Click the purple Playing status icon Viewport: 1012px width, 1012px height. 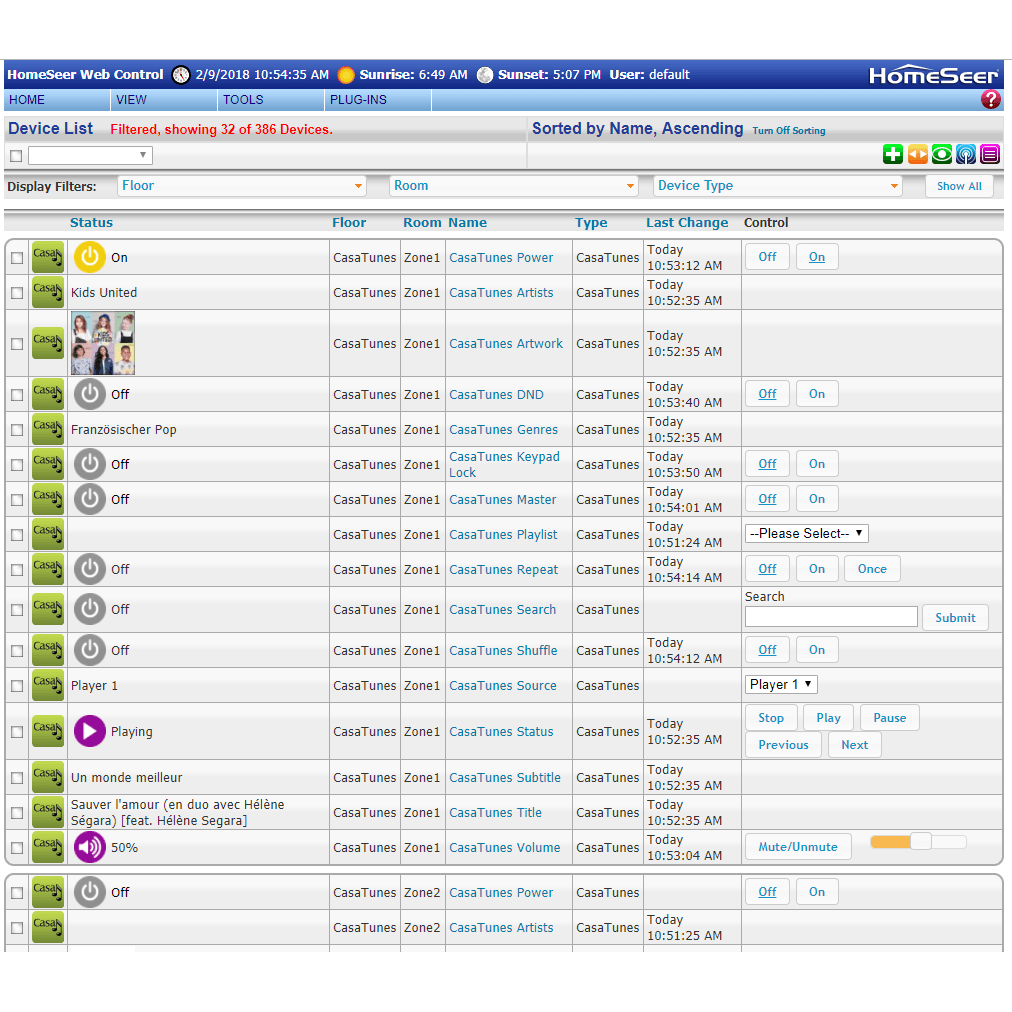(x=89, y=731)
